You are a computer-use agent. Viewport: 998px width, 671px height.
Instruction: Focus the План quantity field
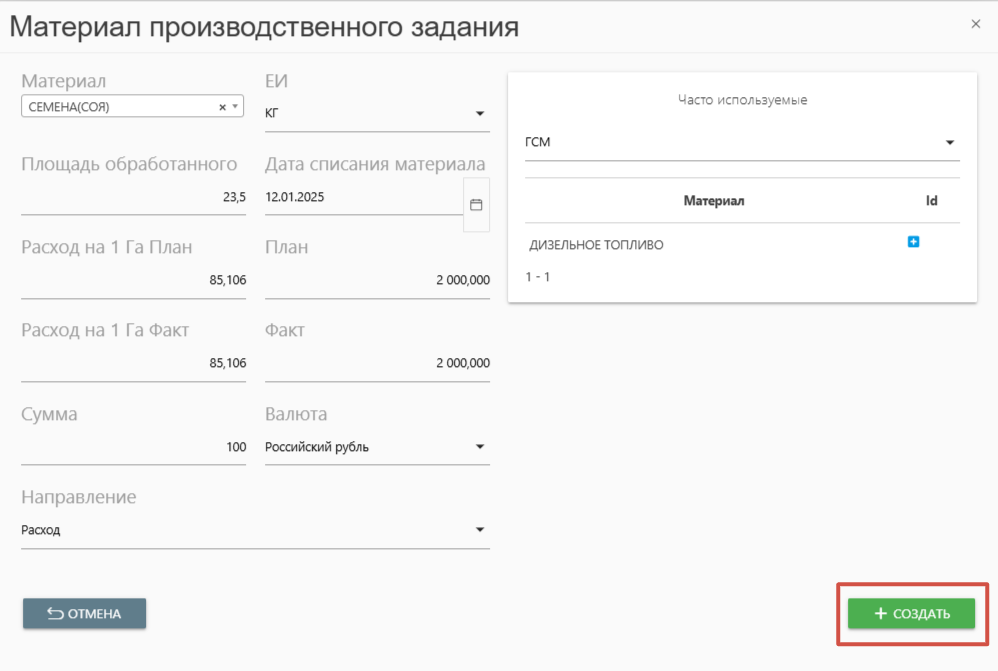click(x=377, y=280)
